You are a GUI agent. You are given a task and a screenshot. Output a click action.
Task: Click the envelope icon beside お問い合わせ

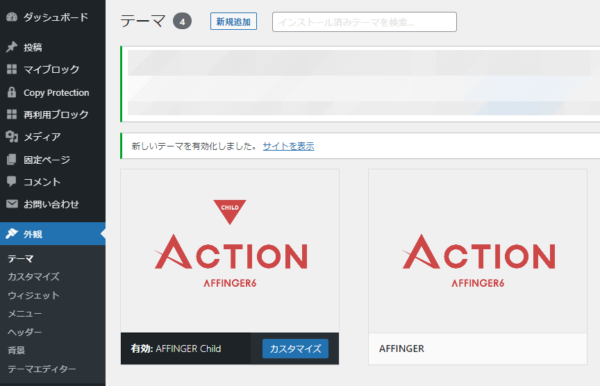pos(12,204)
